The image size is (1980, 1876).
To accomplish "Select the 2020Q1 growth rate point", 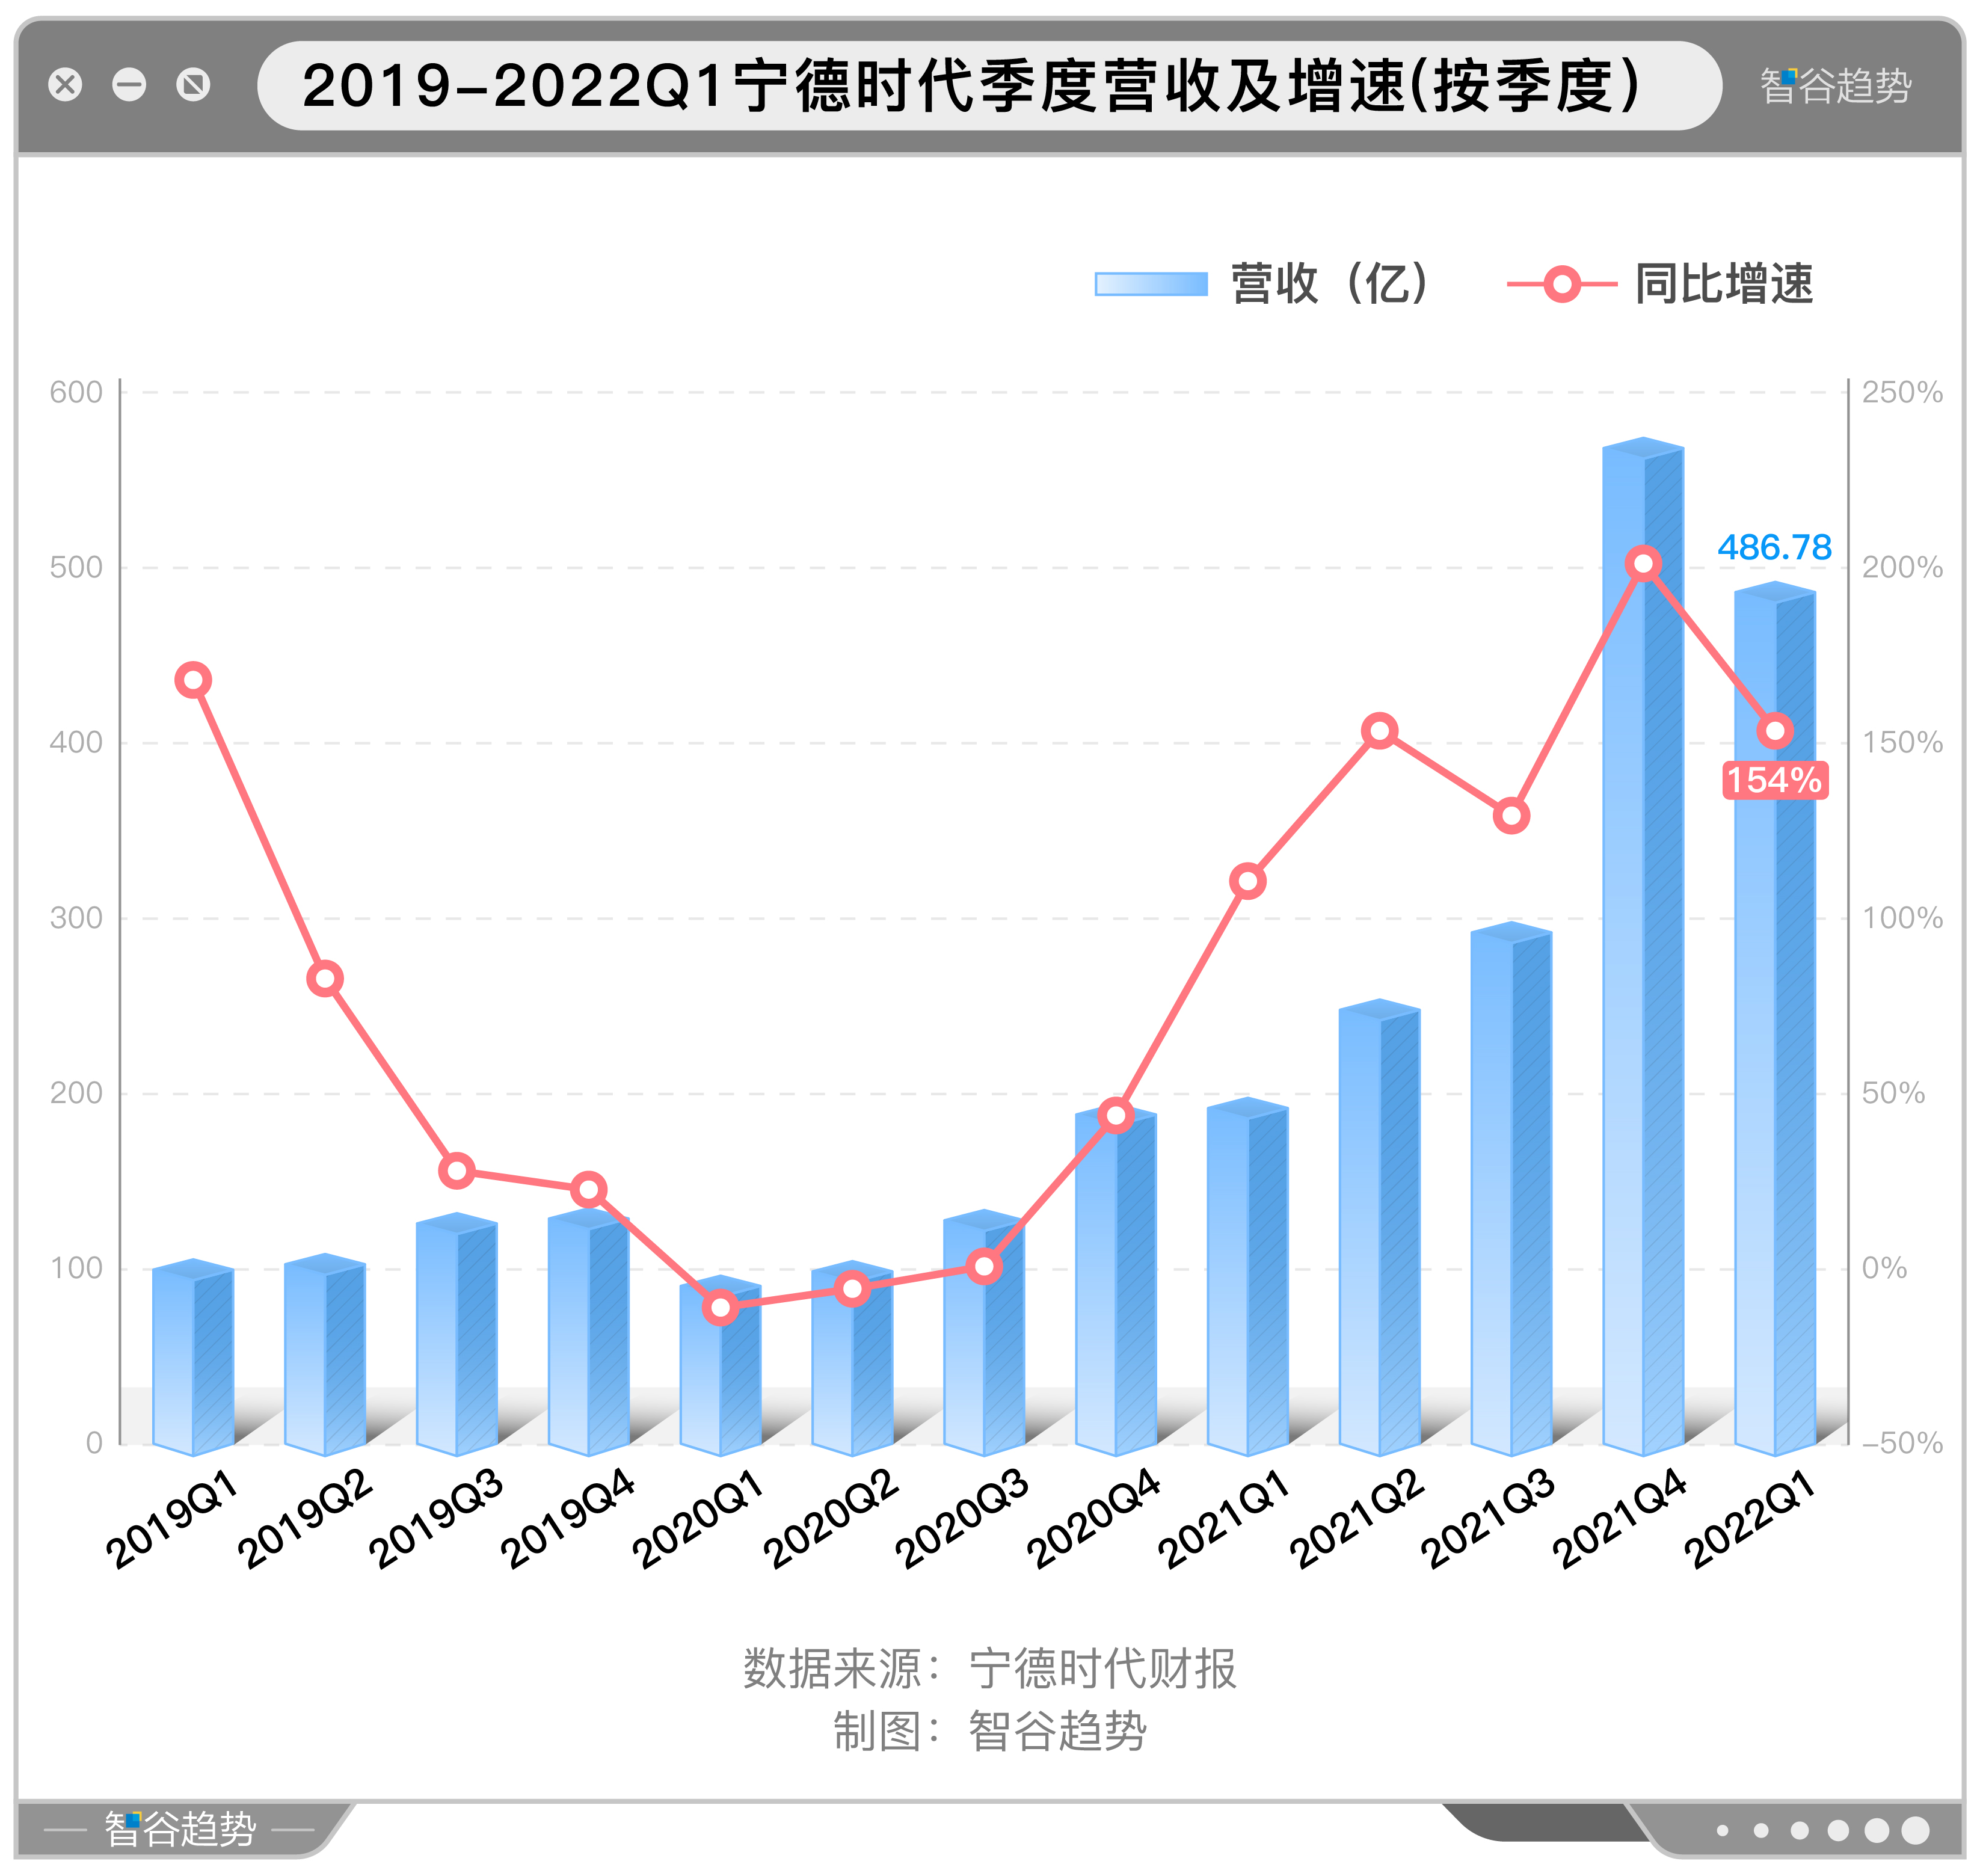I will click(x=720, y=1307).
